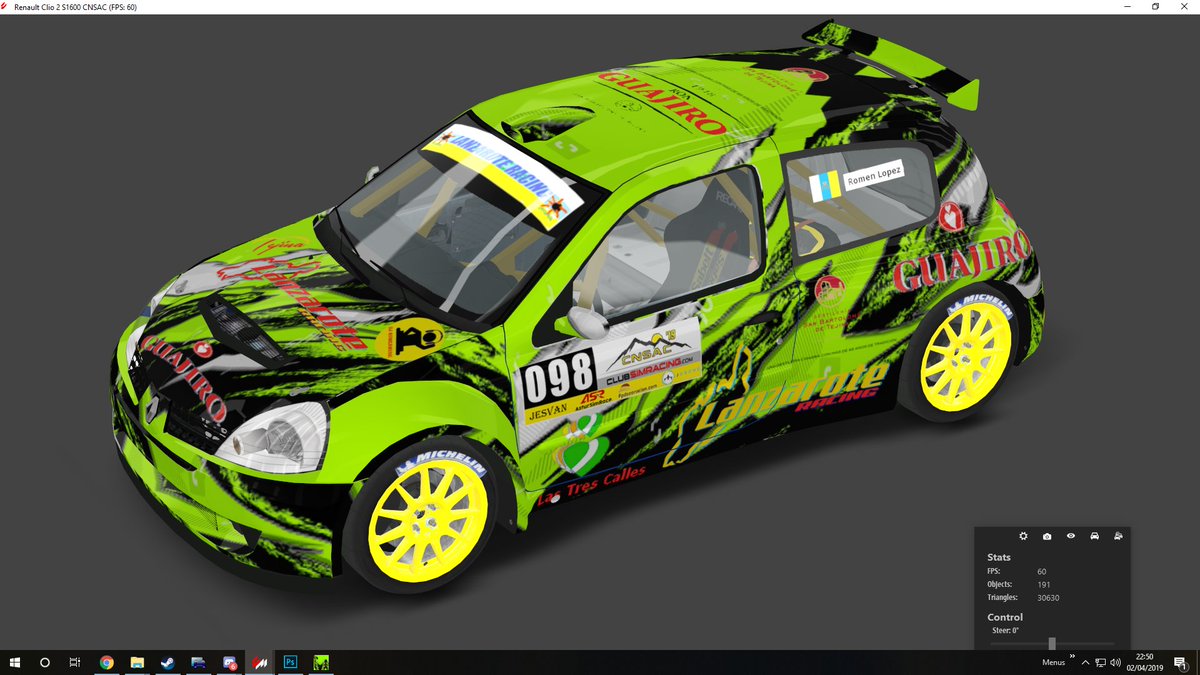
Task: Open File Explorer from taskbar
Action: [x=137, y=662]
